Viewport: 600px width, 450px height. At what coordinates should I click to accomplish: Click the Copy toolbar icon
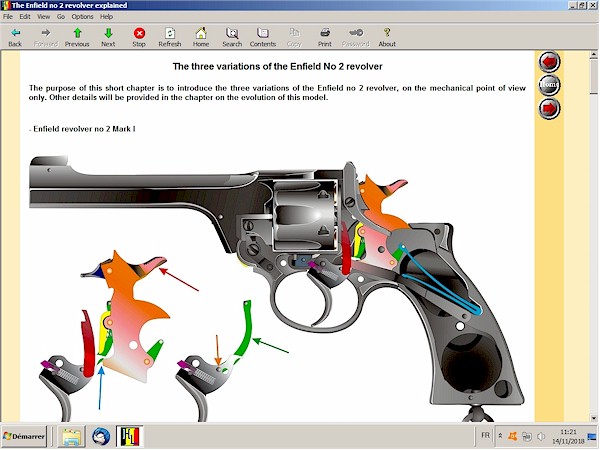294,37
